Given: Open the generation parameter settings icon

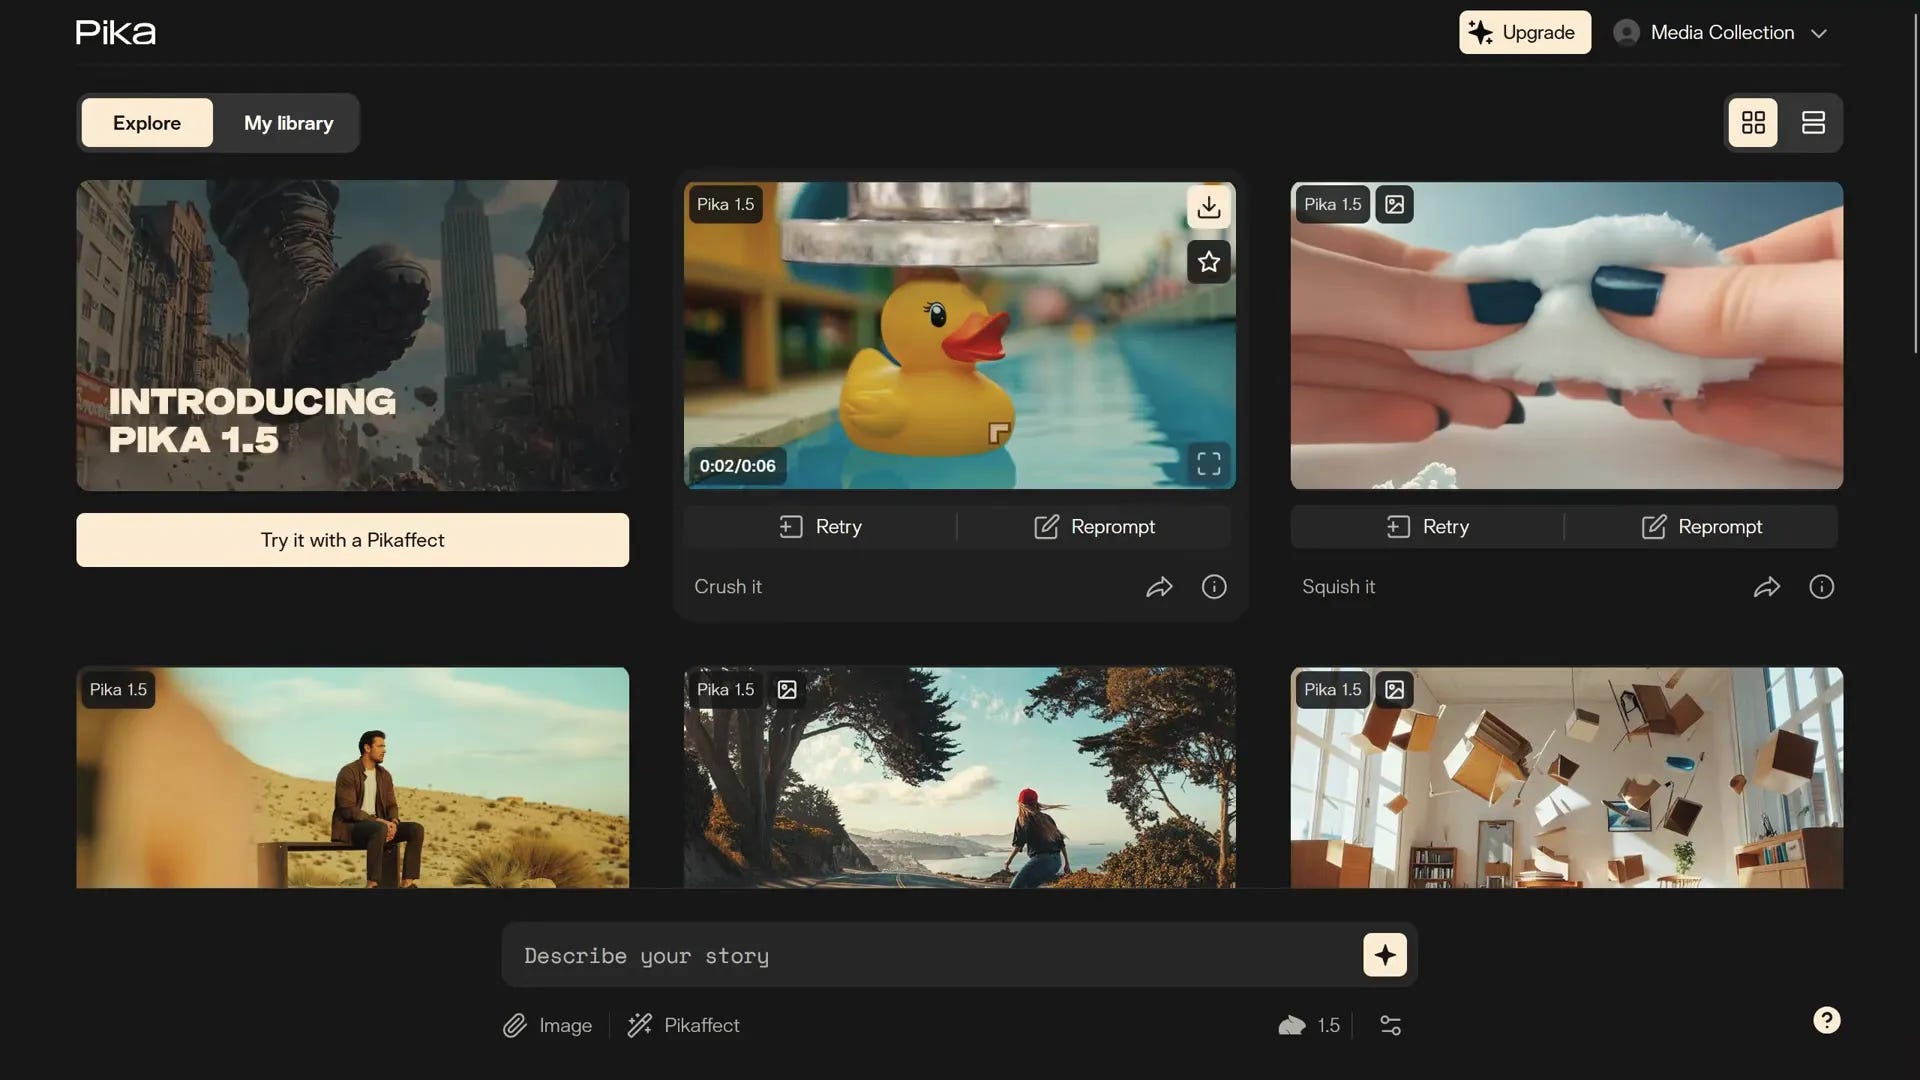Looking at the screenshot, I should [x=1390, y=1025].
